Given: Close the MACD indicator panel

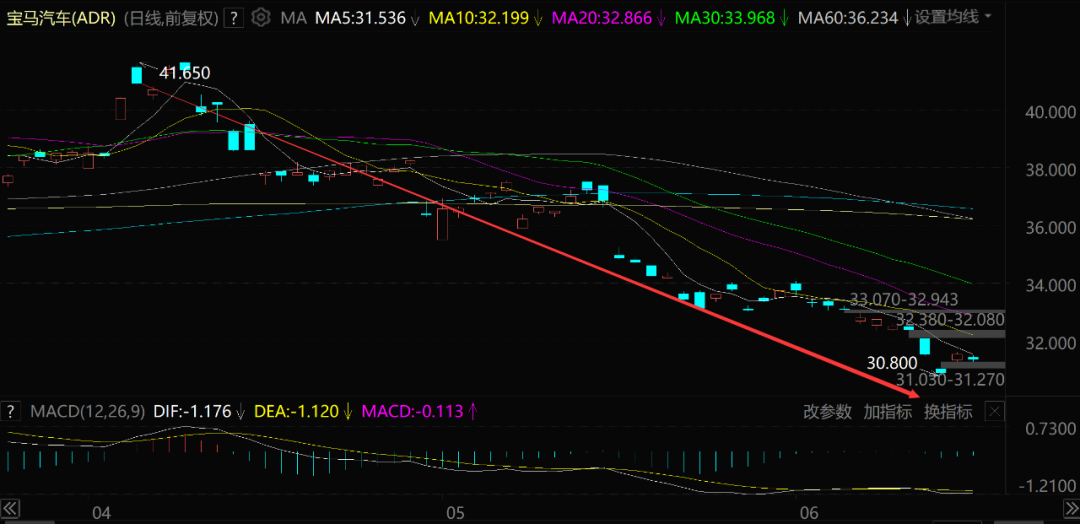Looking at the screenshot, I should point(996,412).
